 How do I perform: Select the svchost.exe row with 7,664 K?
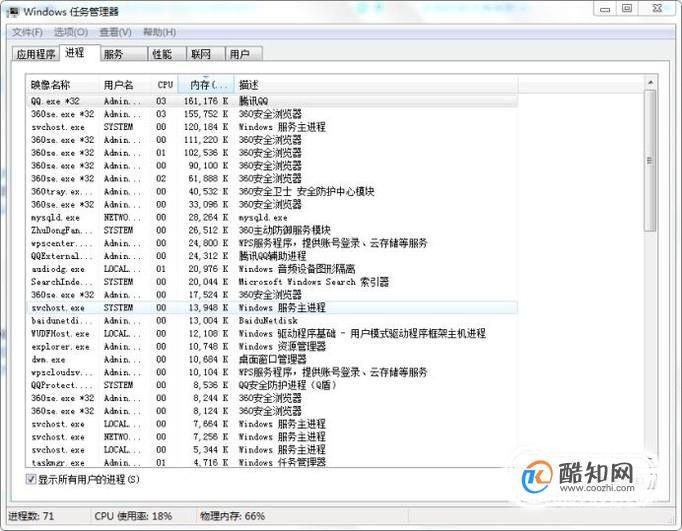[272, 424]
